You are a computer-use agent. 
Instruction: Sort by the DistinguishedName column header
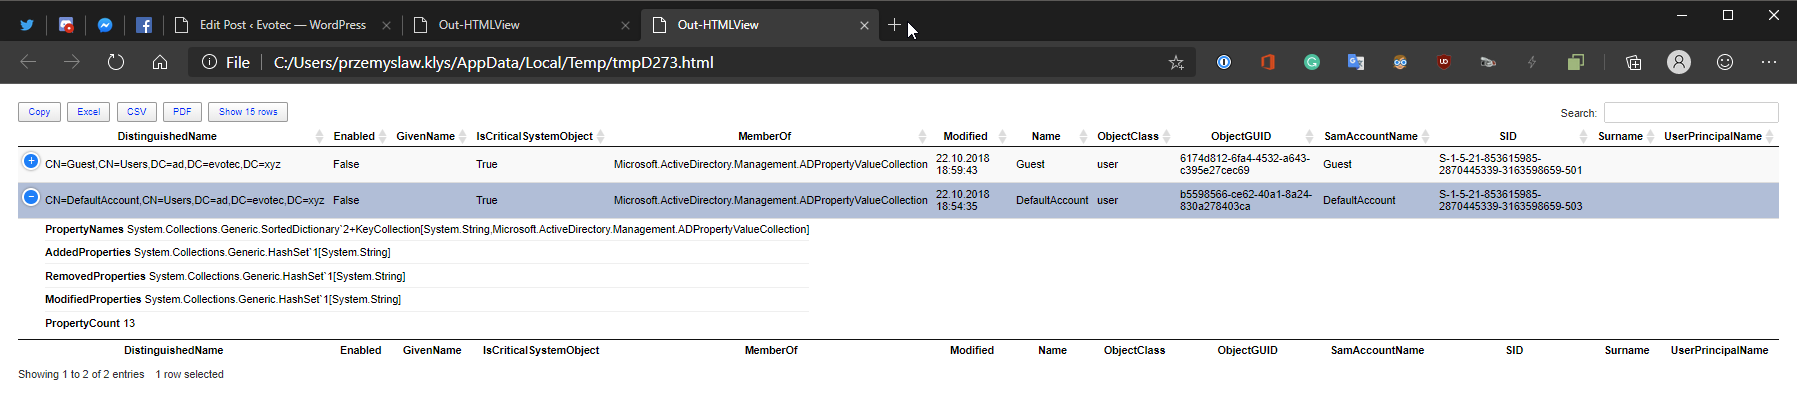click(167, 136)
